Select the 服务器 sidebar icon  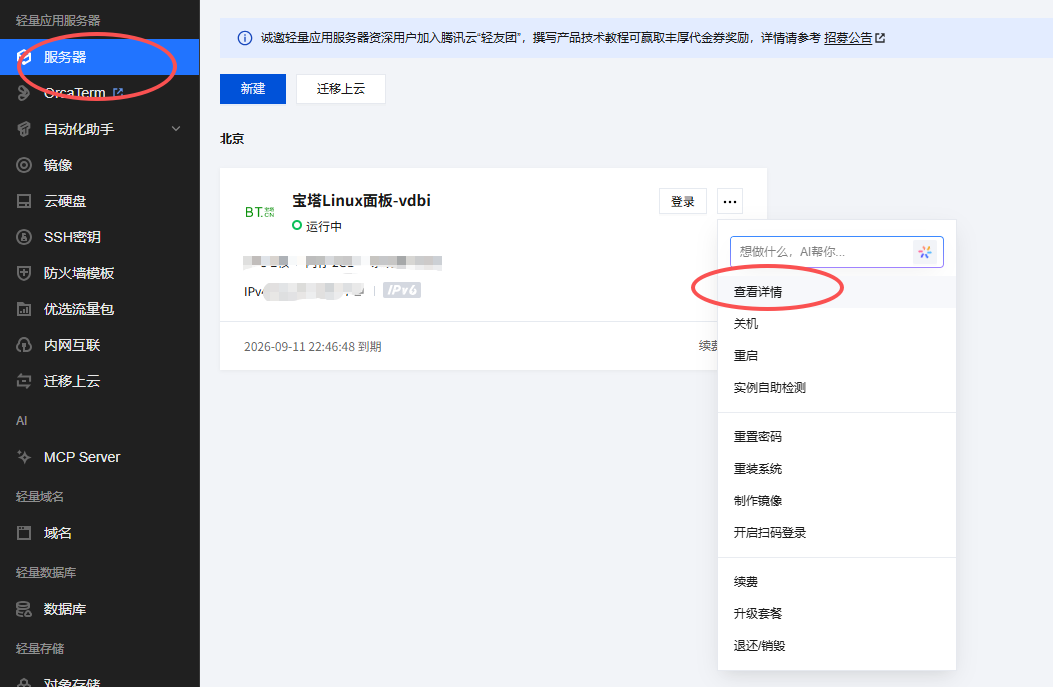24,57
